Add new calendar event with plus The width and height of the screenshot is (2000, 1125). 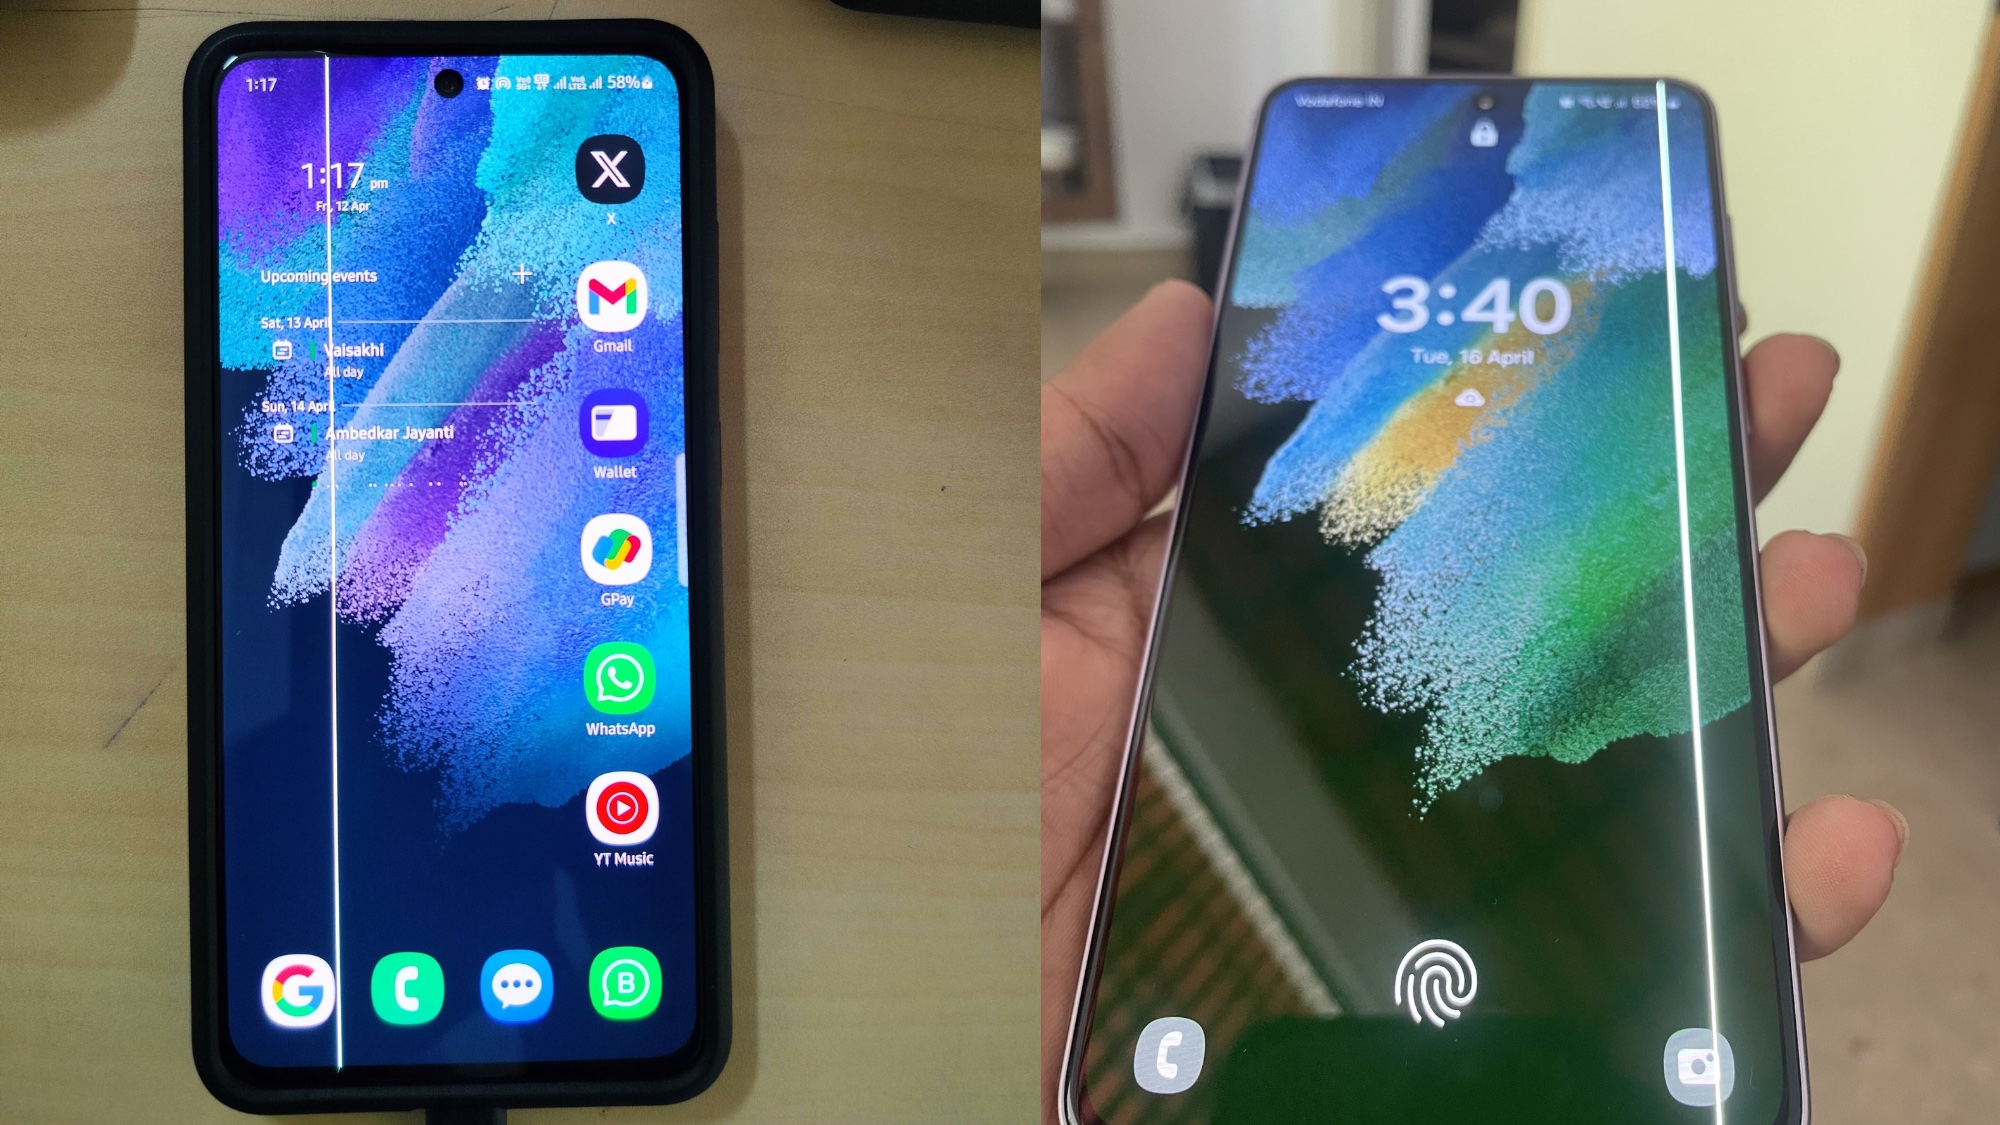[521, 275]
